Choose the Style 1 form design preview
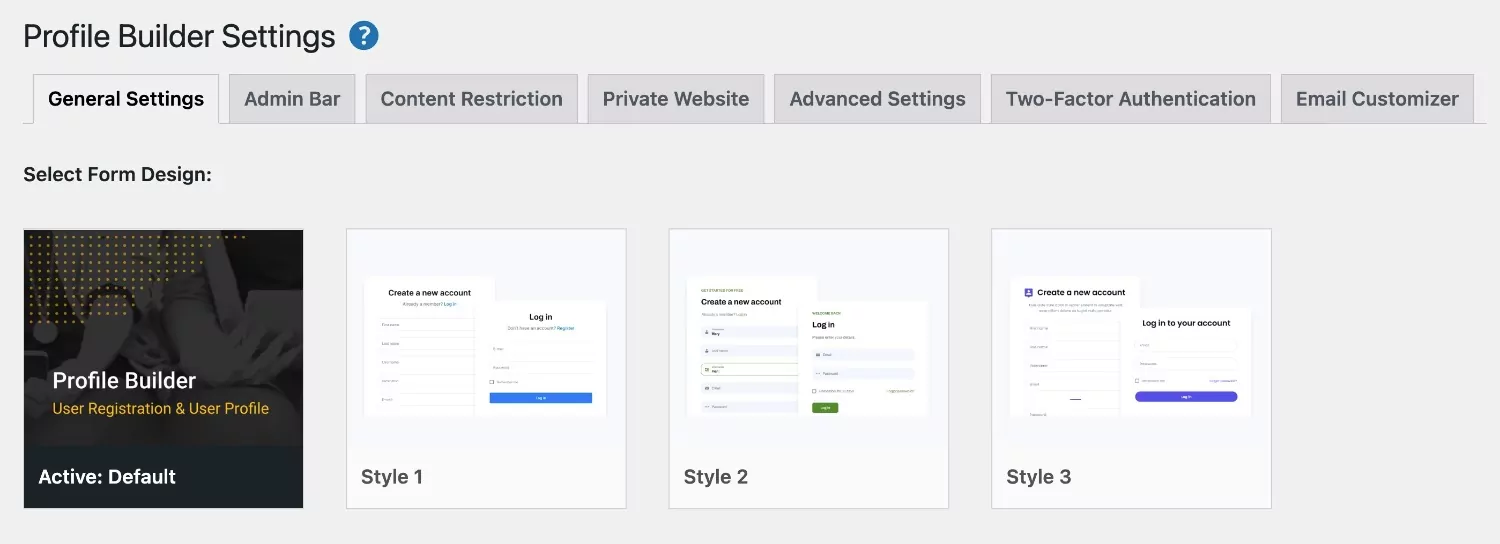1500x544 pixels. tap(486, 368)
